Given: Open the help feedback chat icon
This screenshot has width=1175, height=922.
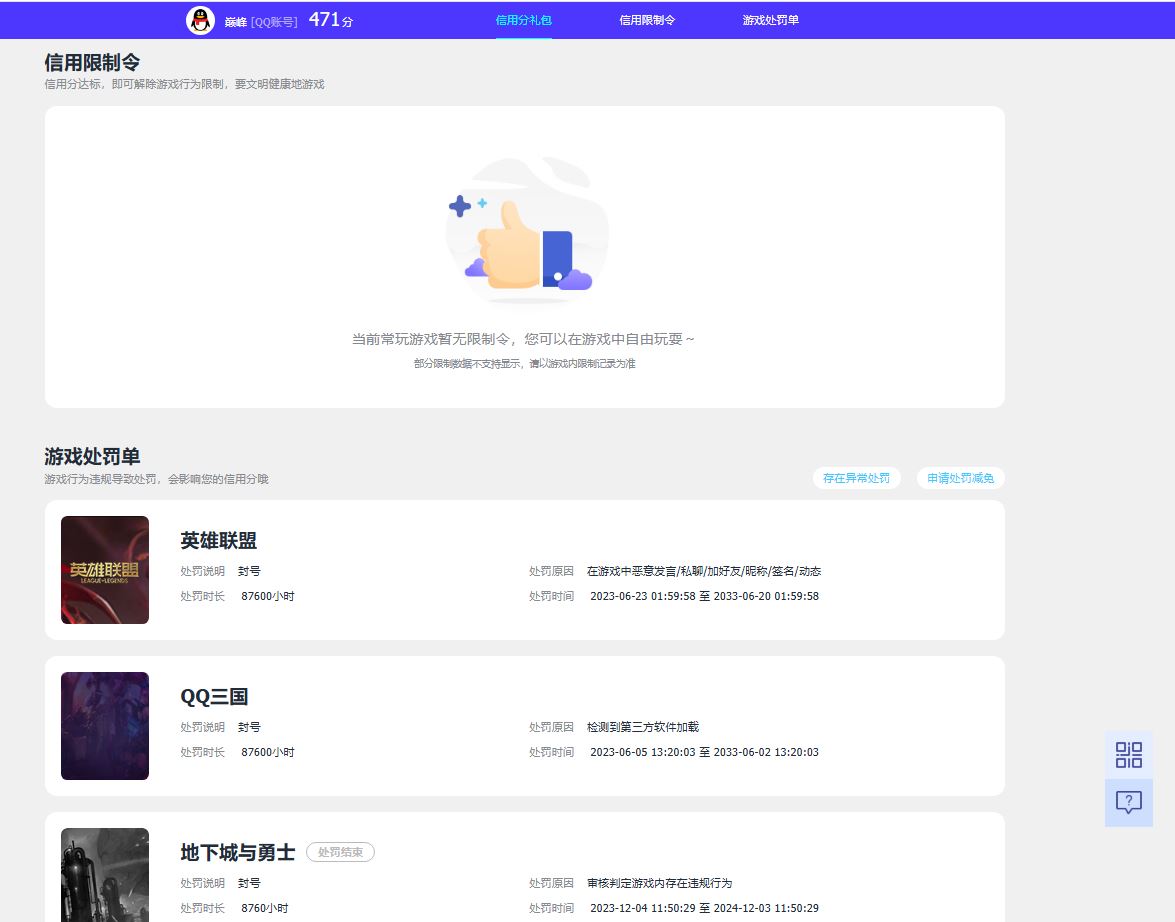Looking at the screenshot, I should coord(1128,802).
